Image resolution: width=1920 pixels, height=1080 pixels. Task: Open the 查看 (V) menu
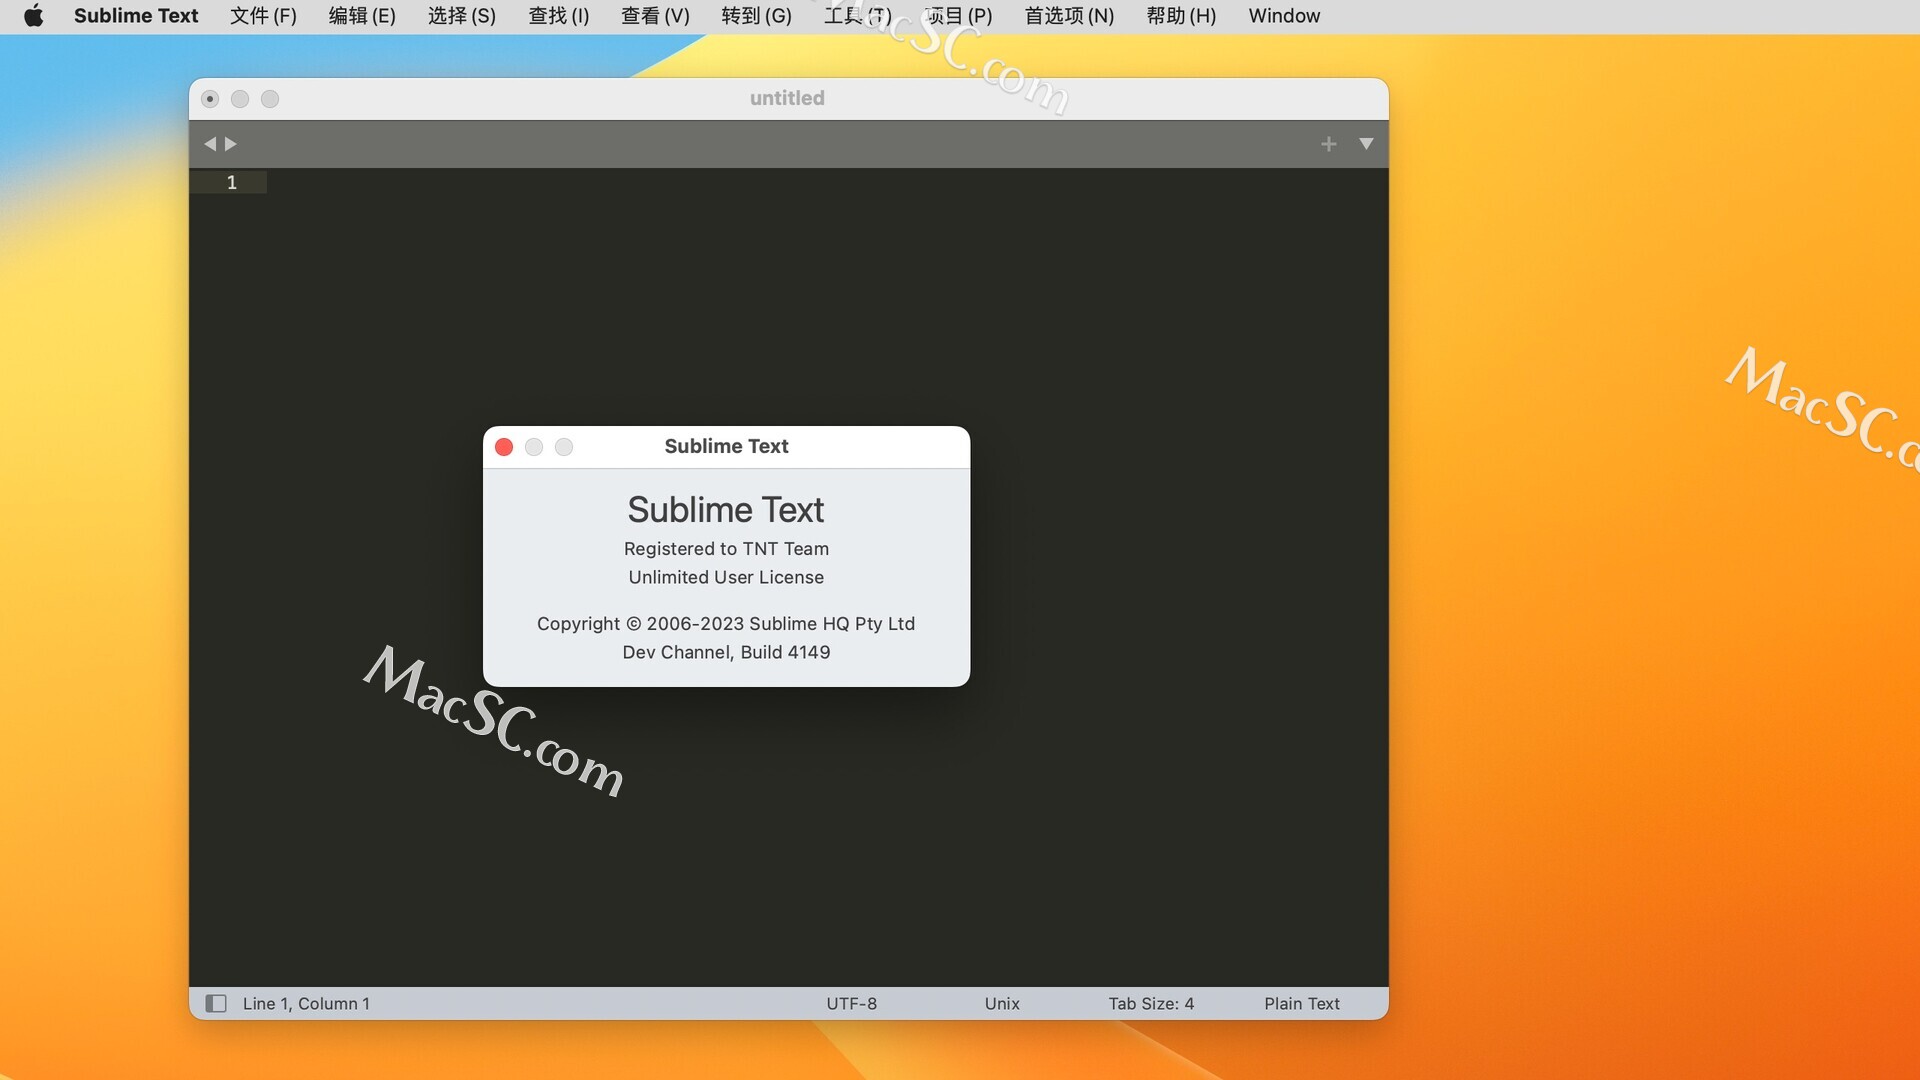[655, 16]
